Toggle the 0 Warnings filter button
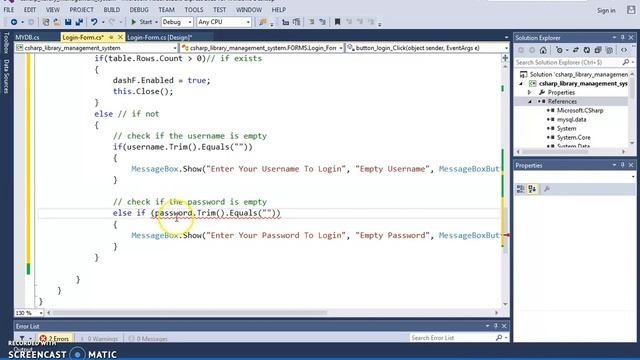The image size is (640, 360). coord(99,338)
